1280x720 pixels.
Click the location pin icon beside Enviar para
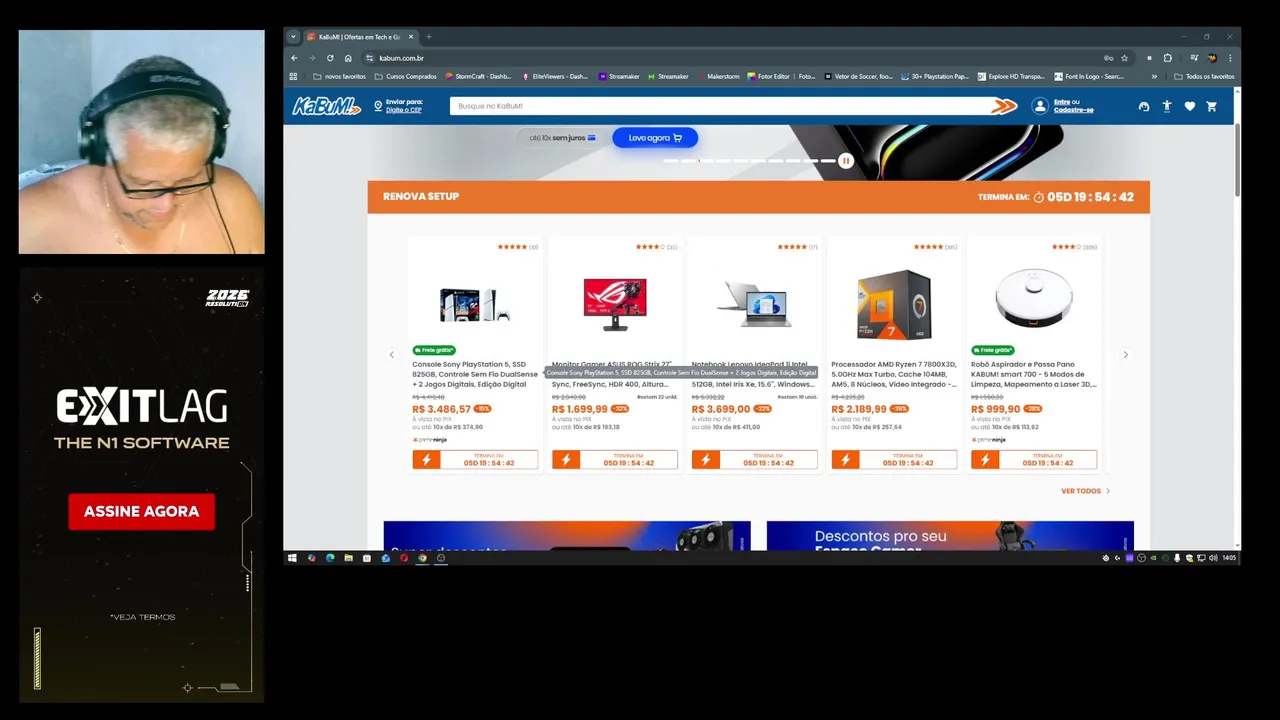(x=378, y=106)
